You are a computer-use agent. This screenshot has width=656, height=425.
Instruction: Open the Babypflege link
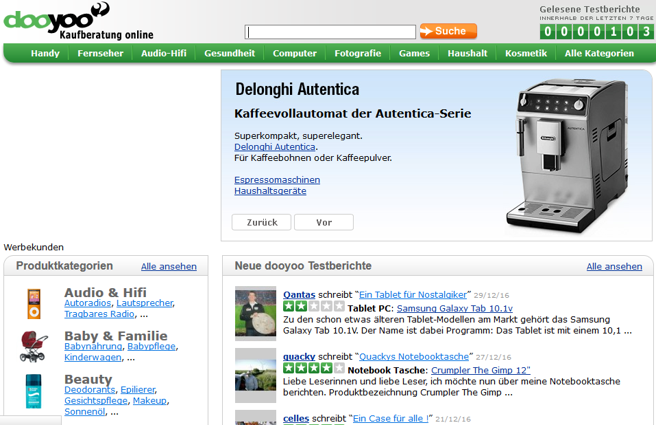pyautogui.click(x=151, y=346)
